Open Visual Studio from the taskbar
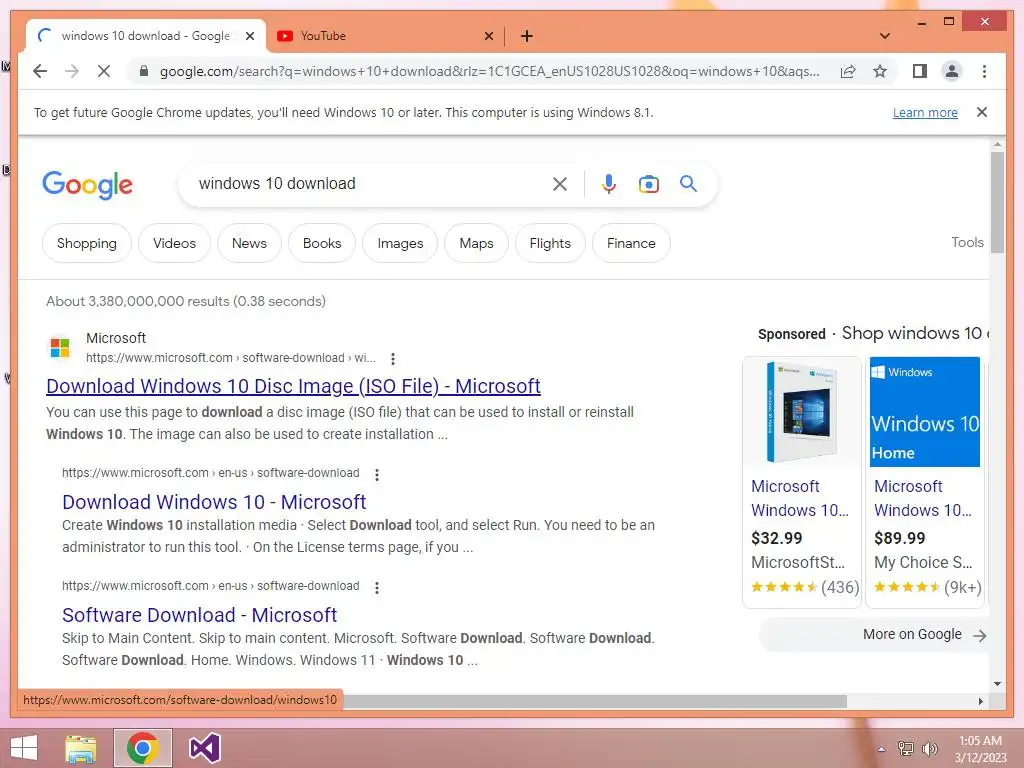The width and height of the screenshot is (1024, 768). (204, 748)
